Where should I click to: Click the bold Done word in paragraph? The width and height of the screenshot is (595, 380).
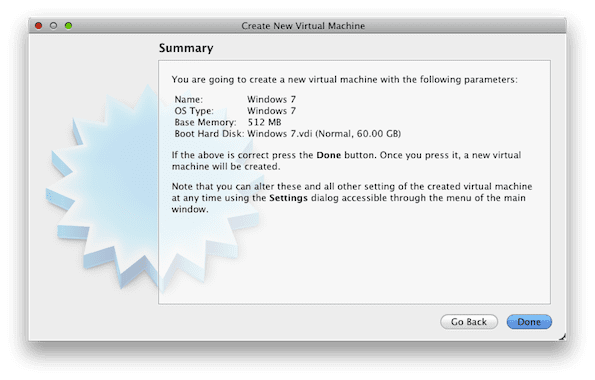pyautogui.click(x=329, y=155)
